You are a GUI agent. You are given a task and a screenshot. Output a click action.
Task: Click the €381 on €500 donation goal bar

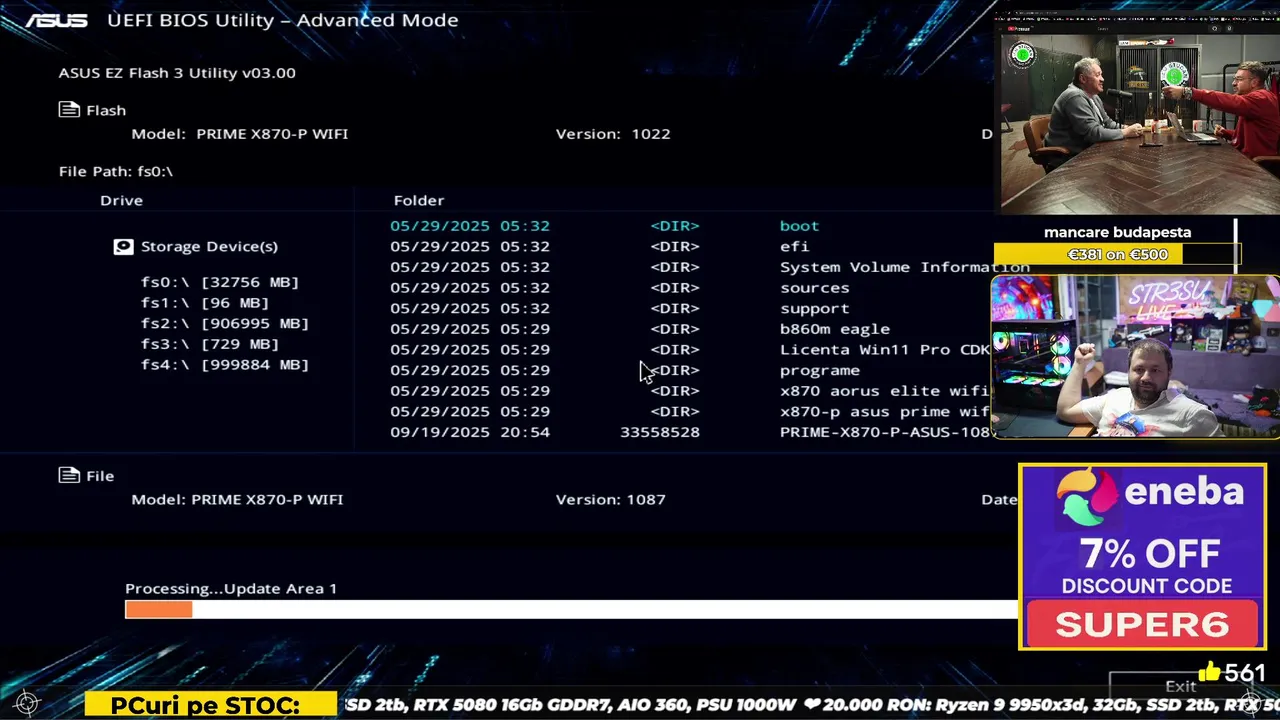click(1117, 255)
